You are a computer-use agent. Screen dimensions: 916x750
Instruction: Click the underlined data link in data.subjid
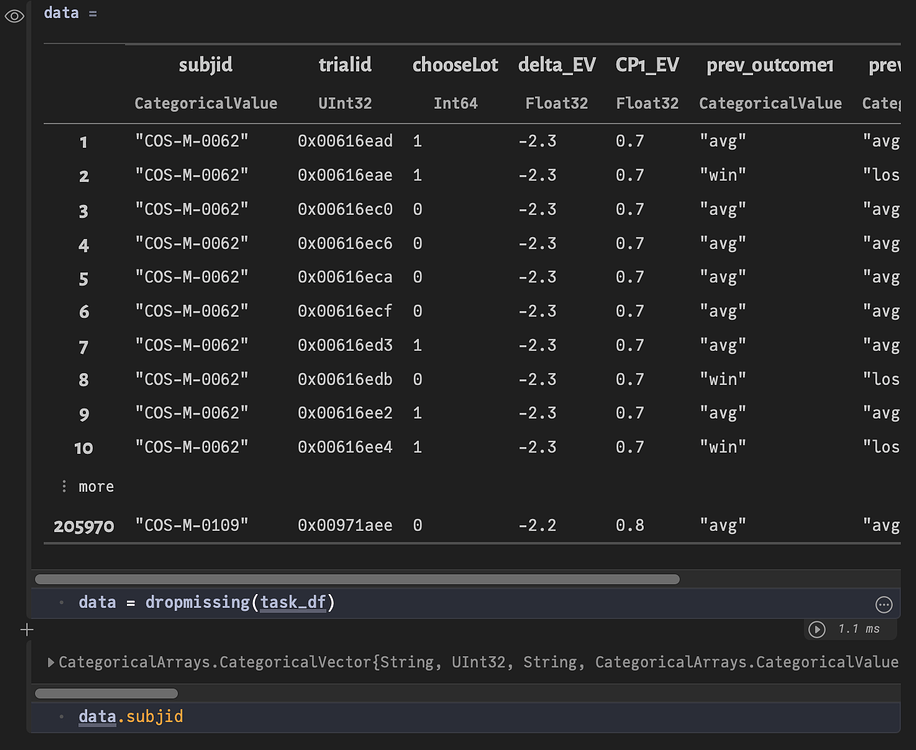click(95, 716)
